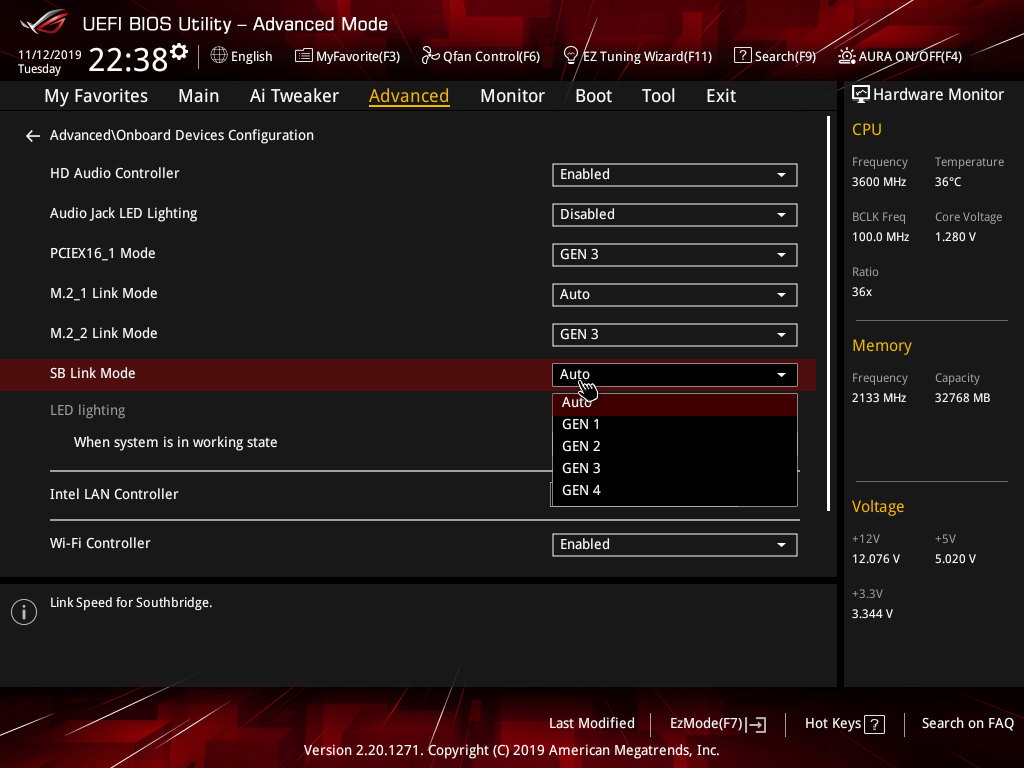This screenshot has height=768, width=1024.
Task: Click 'When system is in working state'
Action: (x=176, y=442)
